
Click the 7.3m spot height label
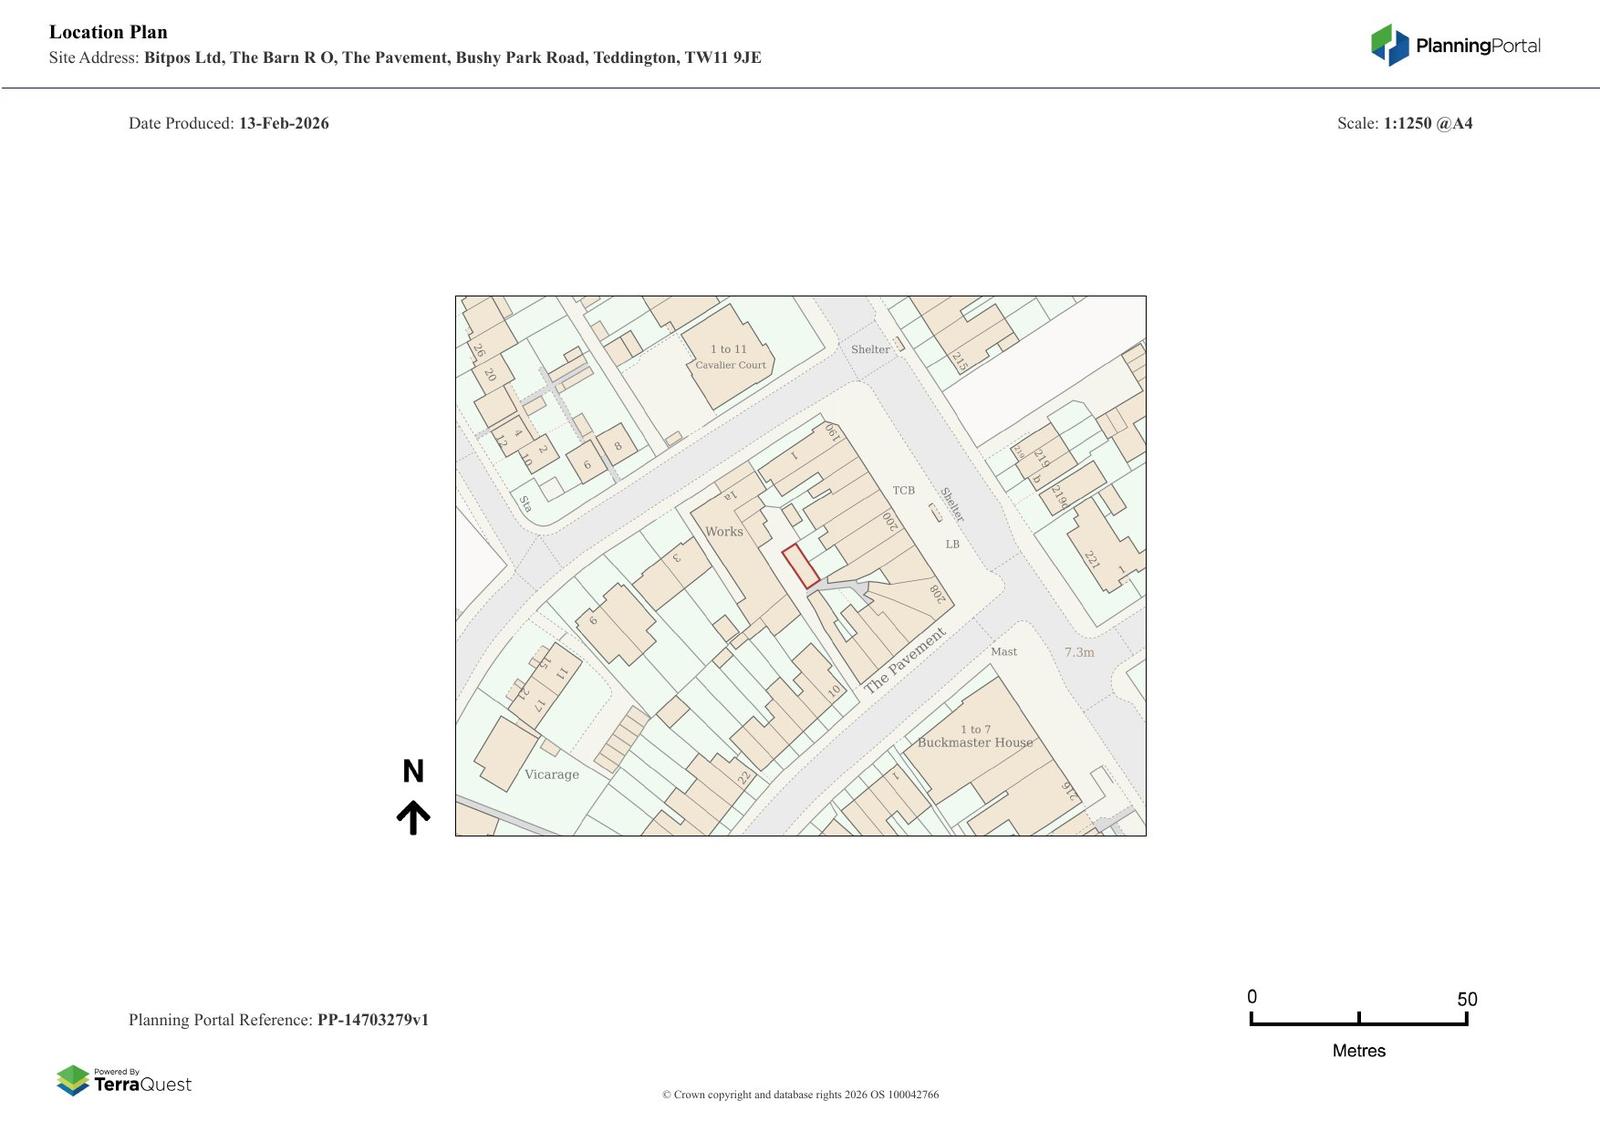1079,652
